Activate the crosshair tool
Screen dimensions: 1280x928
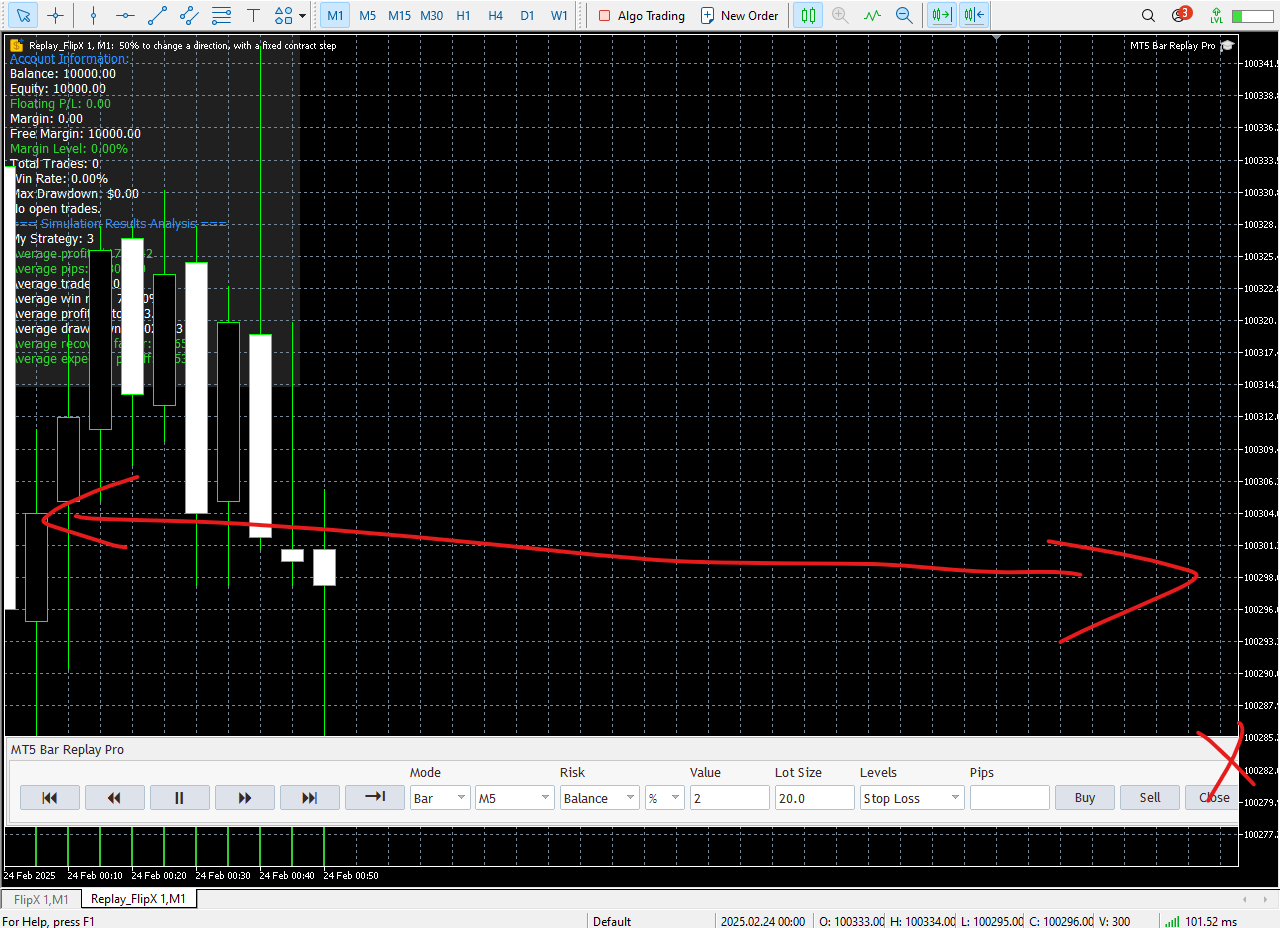56,15
